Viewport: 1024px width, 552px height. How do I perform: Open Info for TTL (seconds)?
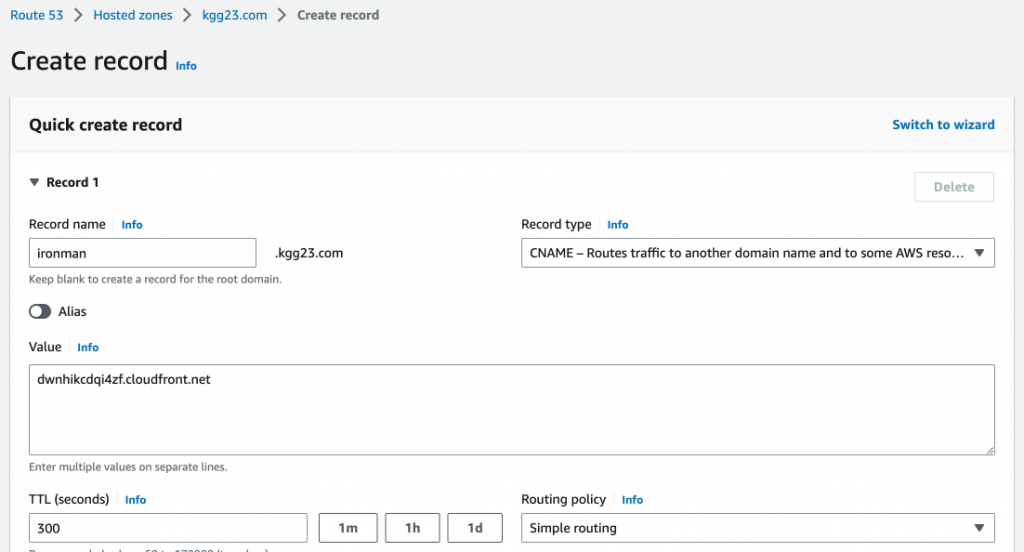tap(136, 500)
